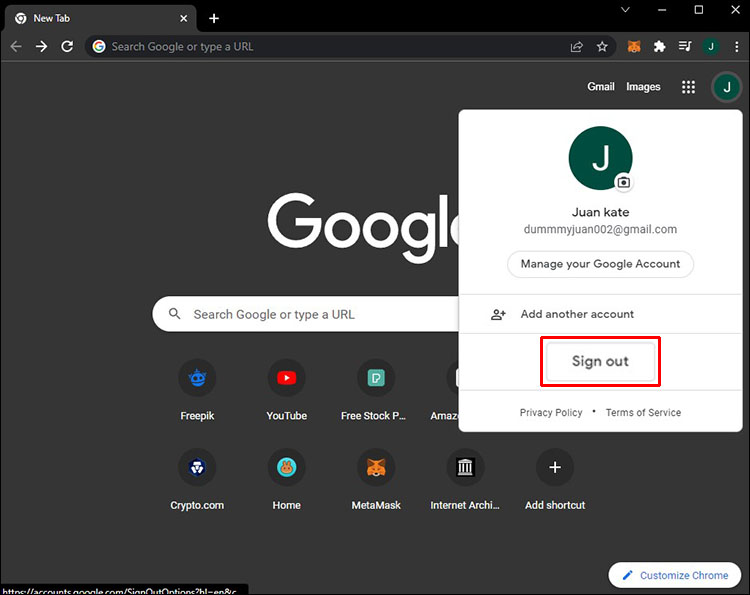The width and height of the screenshot is (750, 595).
Task: Open the Google apps grid icon
Action: pos(688,87)
